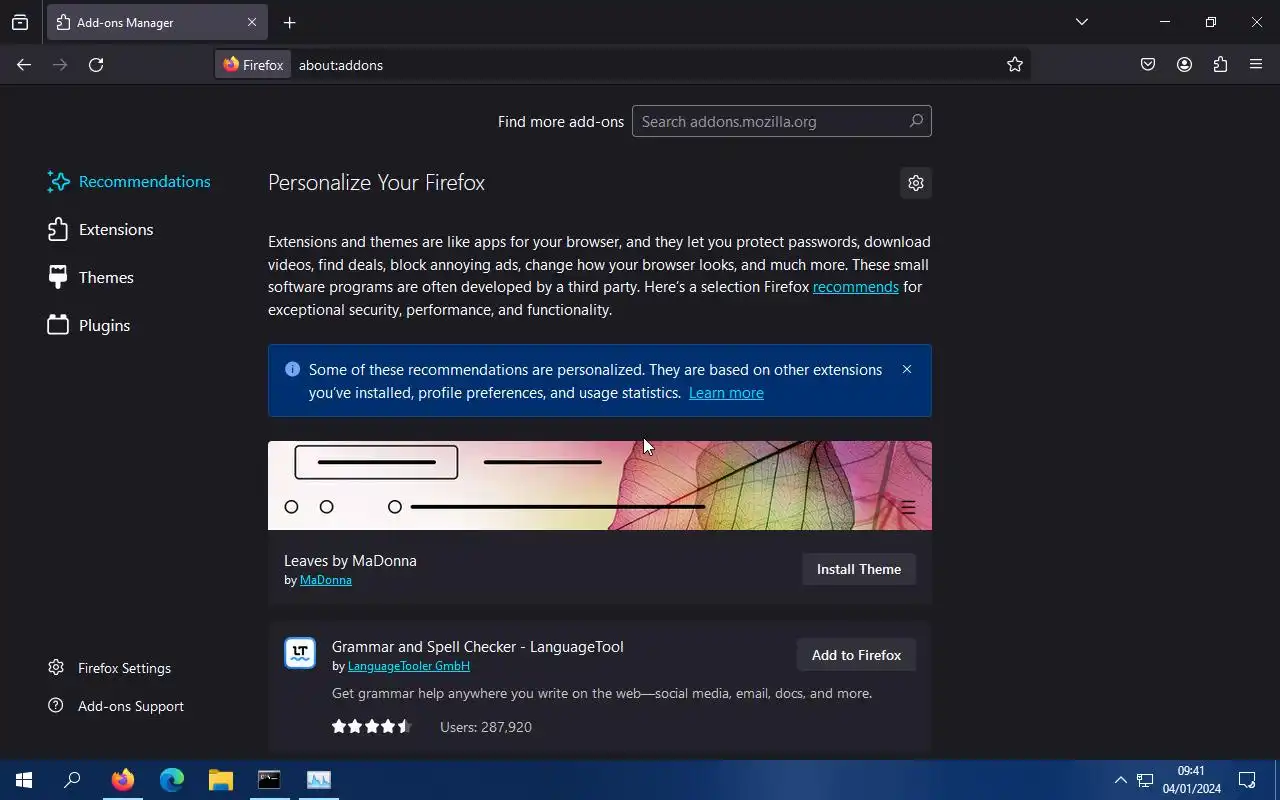Viewport: 1280px width, 800px height.
Task: Open Firefox Settings from the sidebar
Action: tap(109, 668)
